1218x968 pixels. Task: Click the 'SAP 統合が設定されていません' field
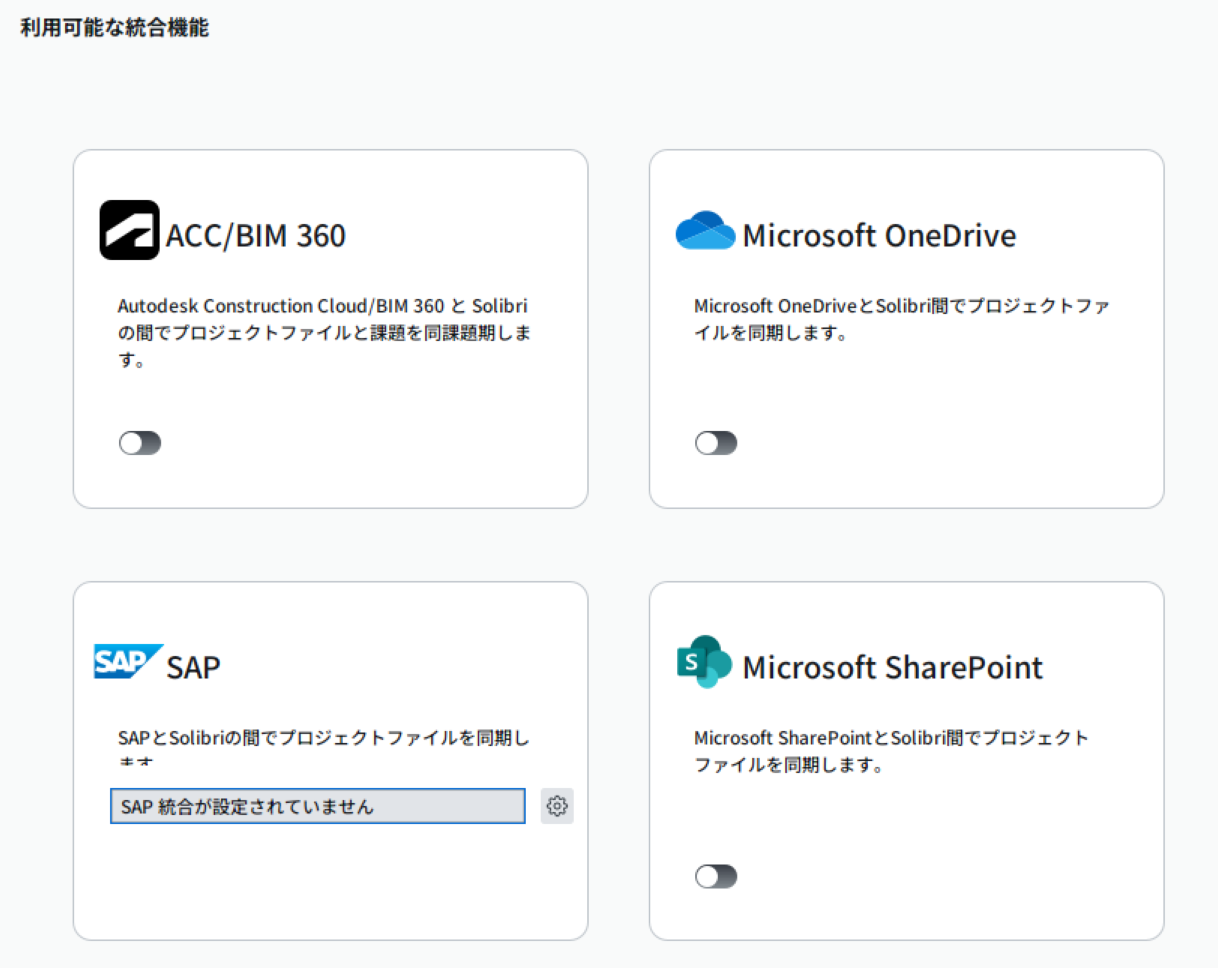coord(318,806)
